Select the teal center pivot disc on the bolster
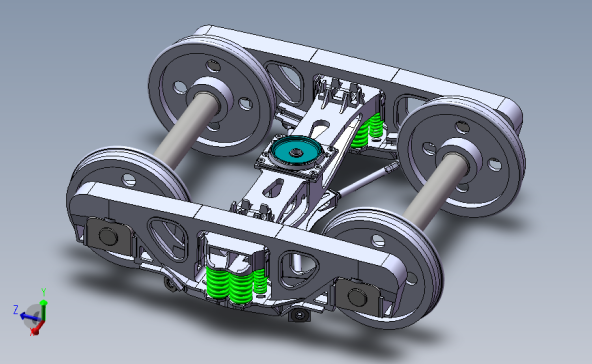The height and width of the screenshot is (364, 592). [x=296, y=151]
